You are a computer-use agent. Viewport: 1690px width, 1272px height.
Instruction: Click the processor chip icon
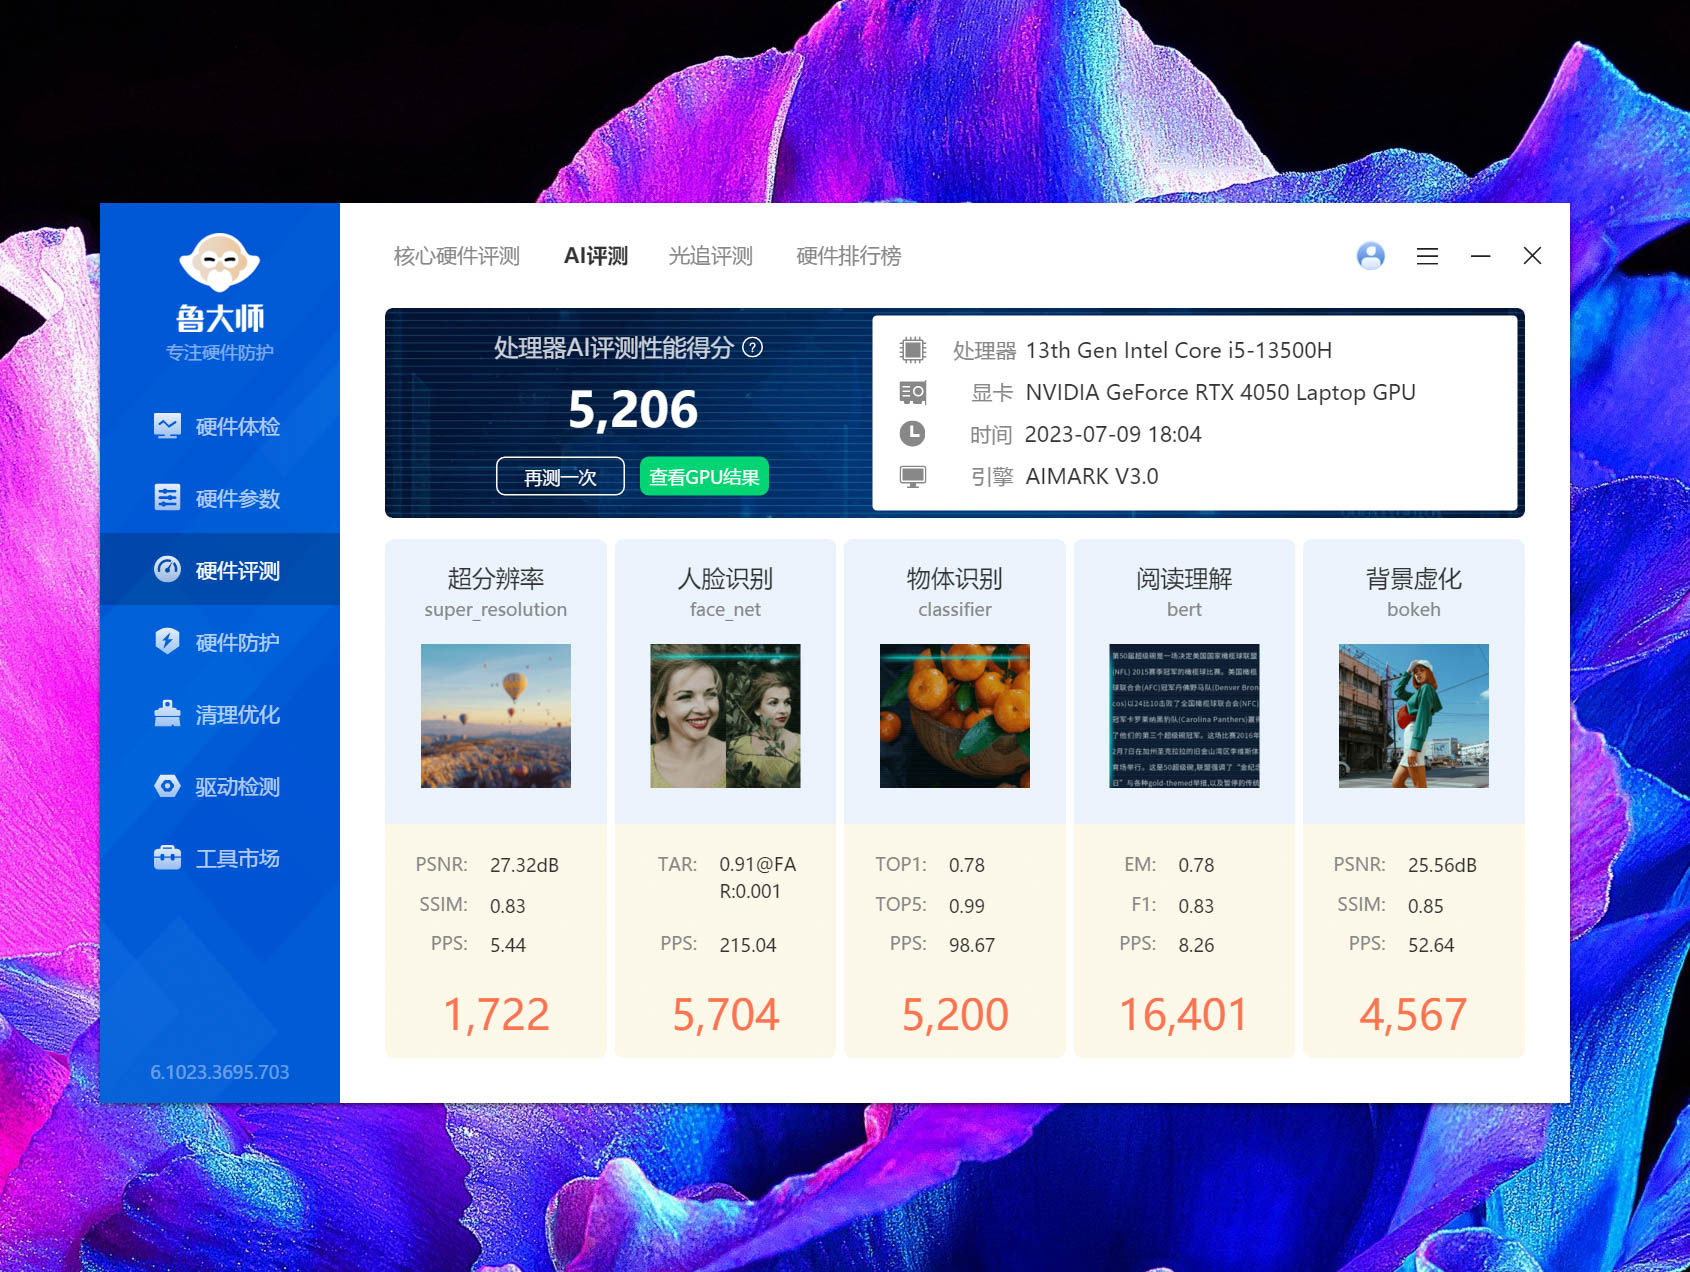coord(912,350)
